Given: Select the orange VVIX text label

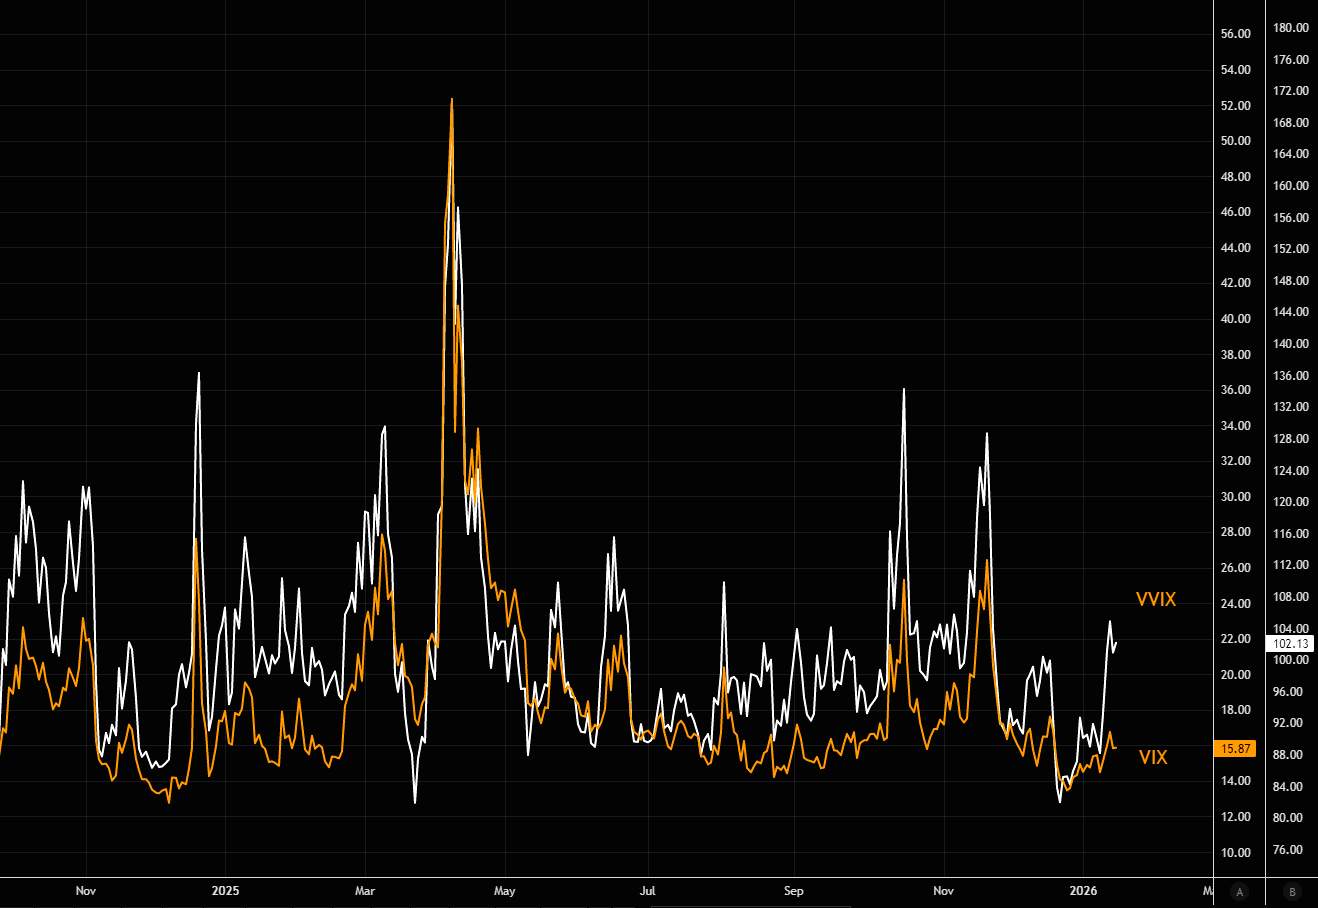Looking at the screenshot, I should point(1155,600).
